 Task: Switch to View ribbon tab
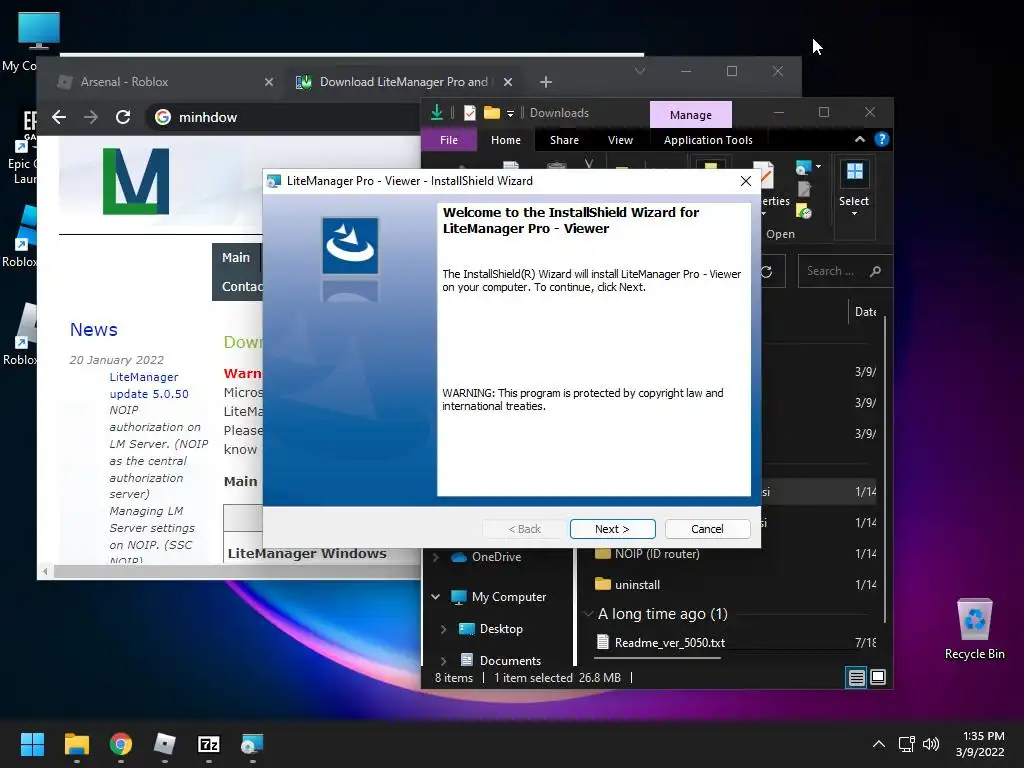pyautogui.click(x=620, y=140)
